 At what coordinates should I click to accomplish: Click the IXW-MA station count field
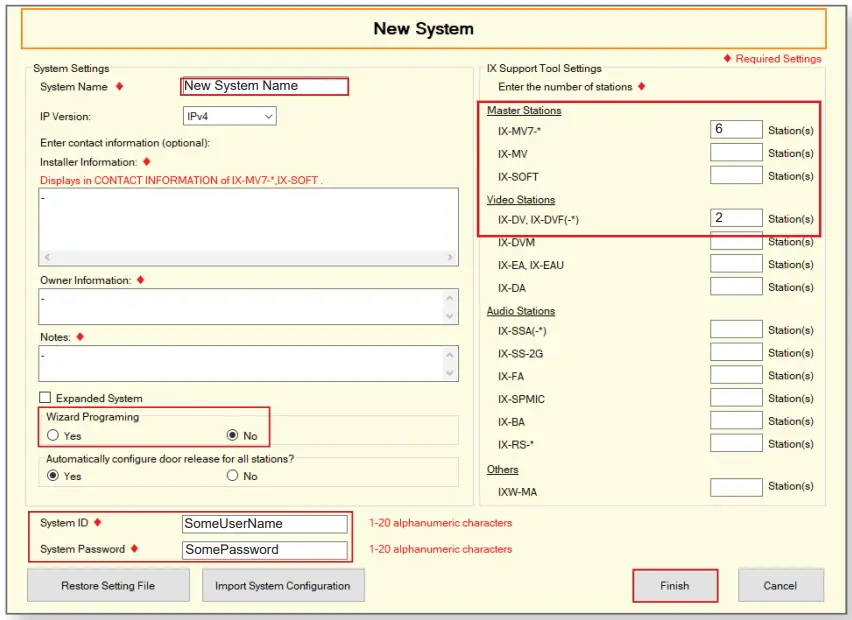[x=736, y=487]
